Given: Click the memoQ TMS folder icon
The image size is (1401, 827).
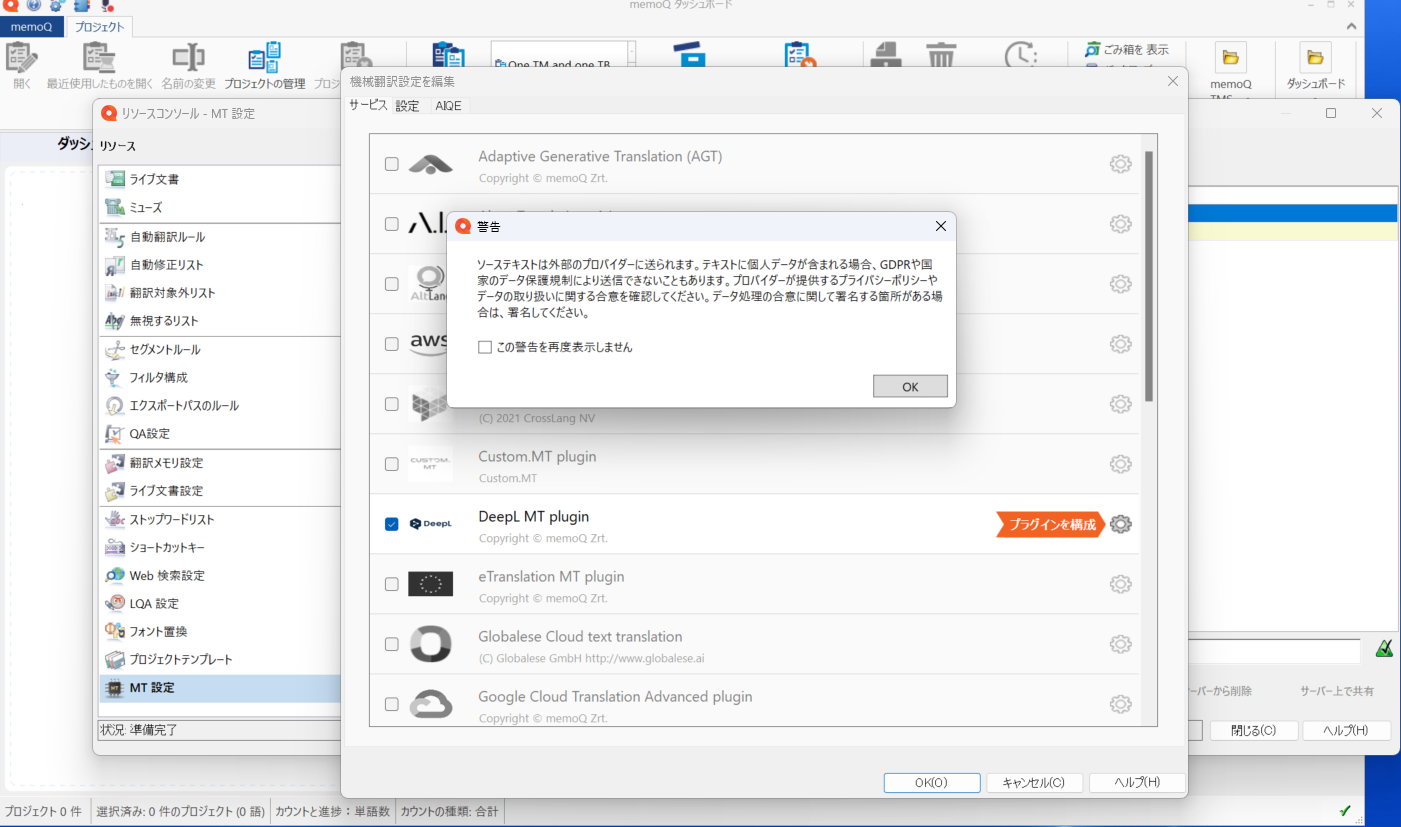Looking at the screenshot, I should [x=1230, y=57].
